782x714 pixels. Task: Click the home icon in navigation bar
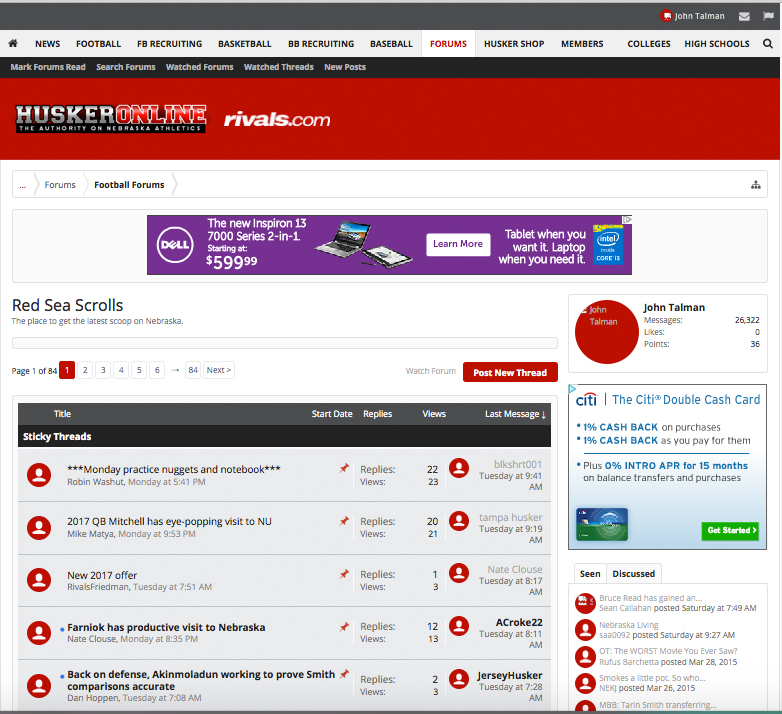[x=13, y=43]
